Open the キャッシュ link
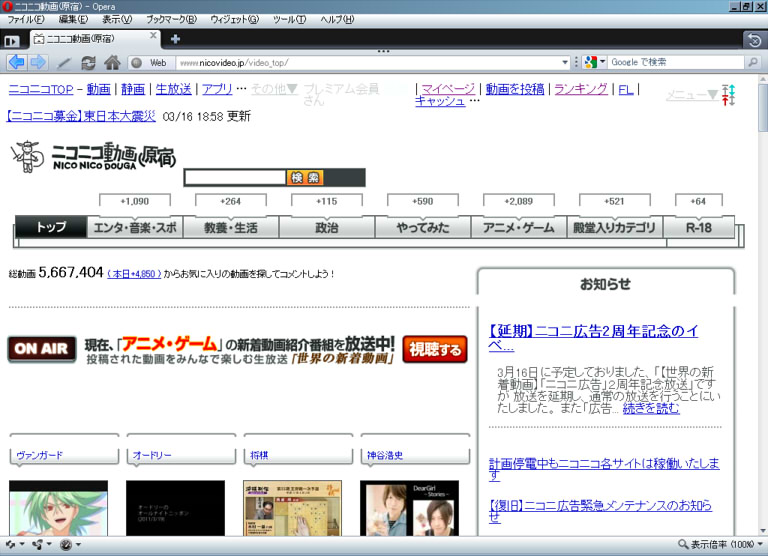The height and width of the screenshot is (556, 768). point(440,100)
